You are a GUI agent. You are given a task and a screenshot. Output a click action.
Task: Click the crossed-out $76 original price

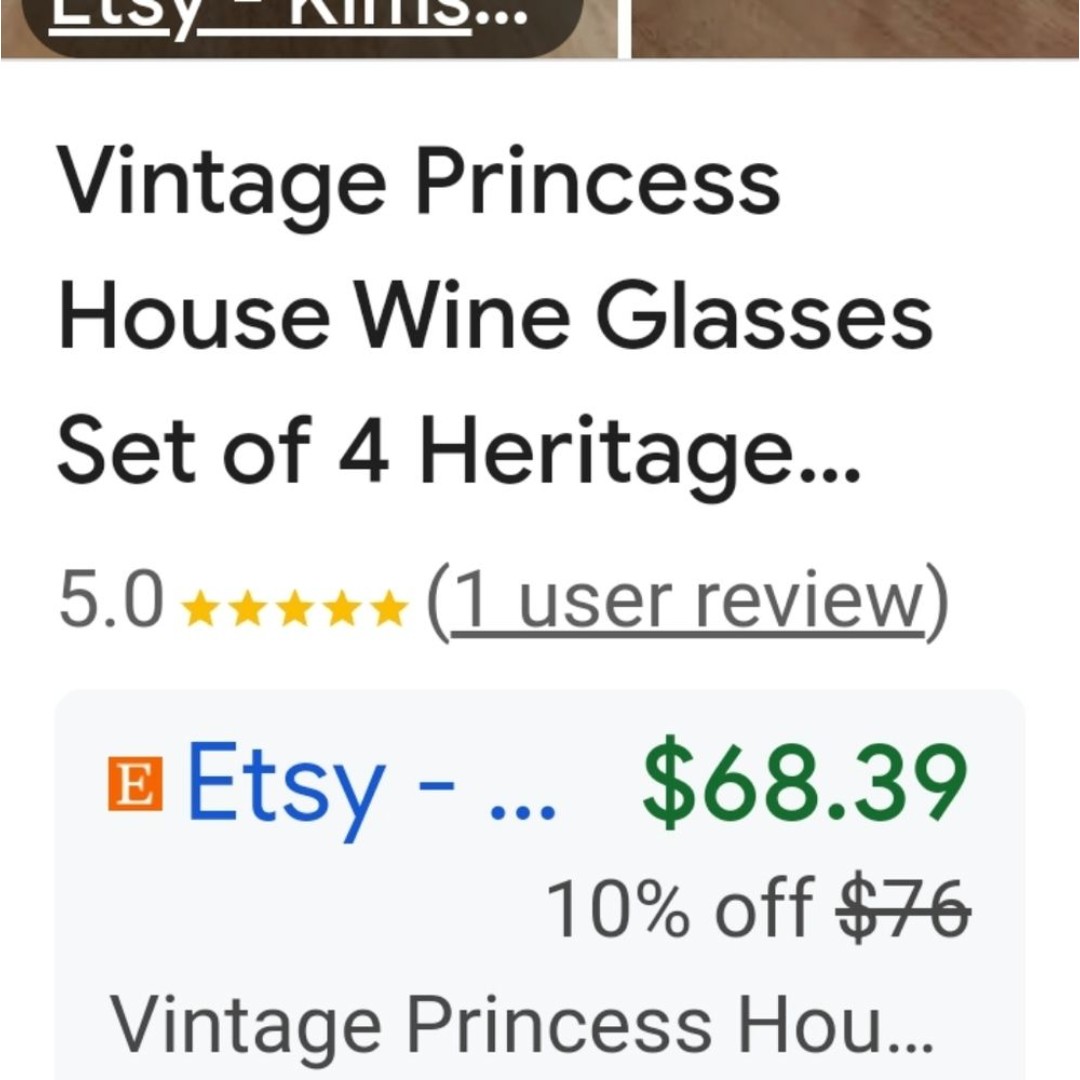[x=903, y=908]
